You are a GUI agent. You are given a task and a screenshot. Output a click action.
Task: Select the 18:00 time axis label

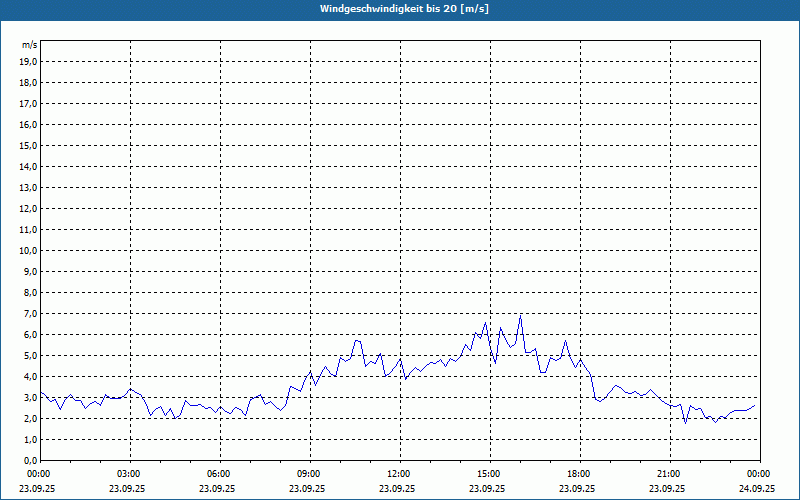click(579, 474)
